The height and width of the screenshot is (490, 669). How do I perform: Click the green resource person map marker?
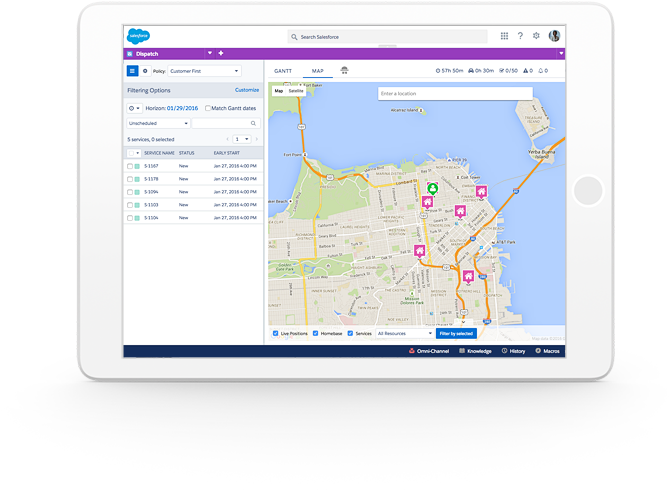(x=433, y=189)
